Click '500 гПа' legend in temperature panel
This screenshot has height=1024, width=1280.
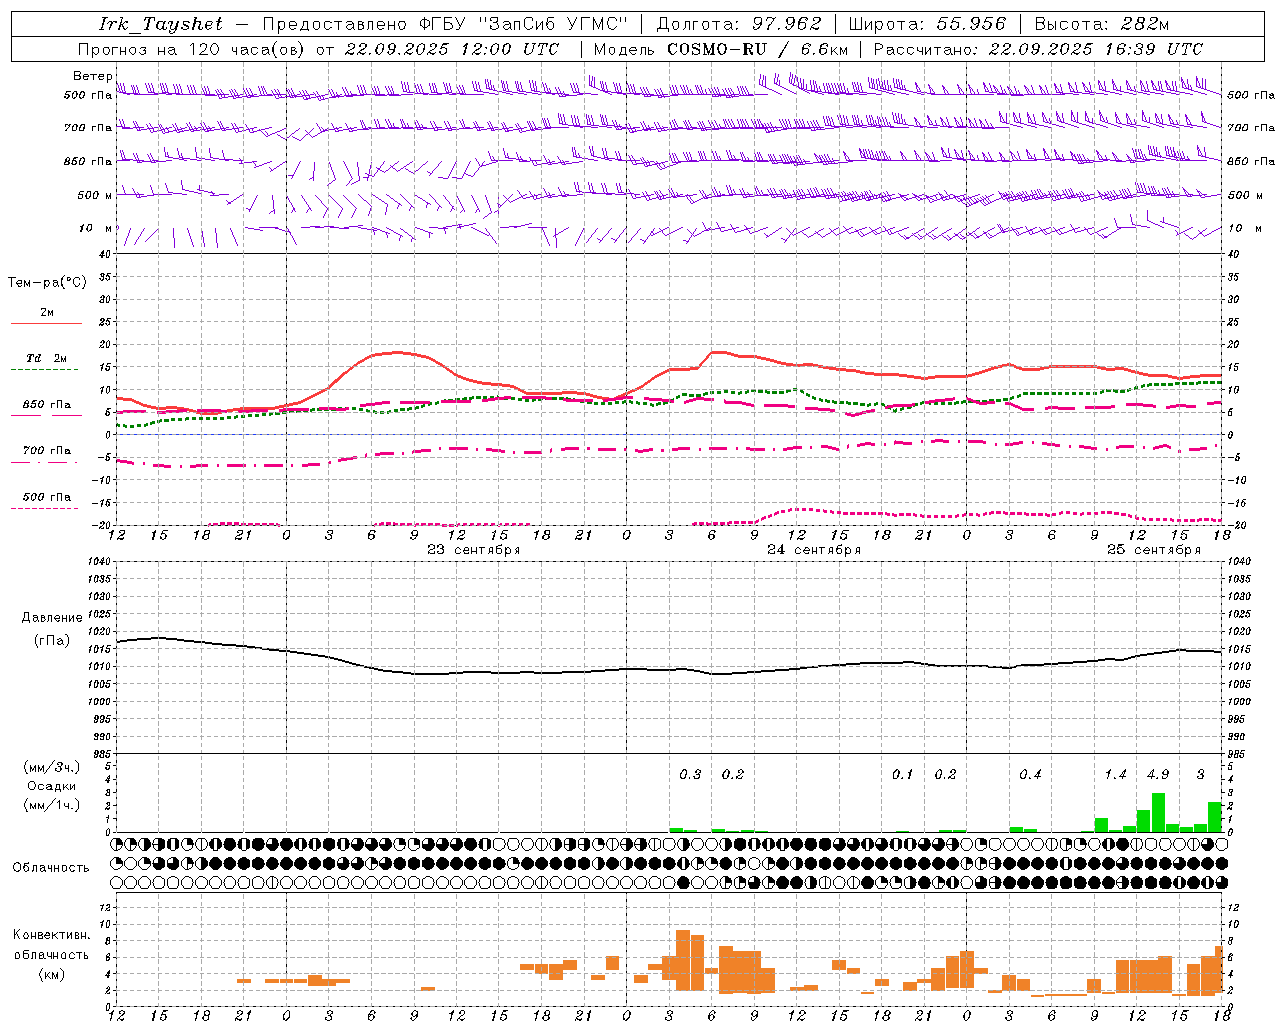click(x=46, y=497)
